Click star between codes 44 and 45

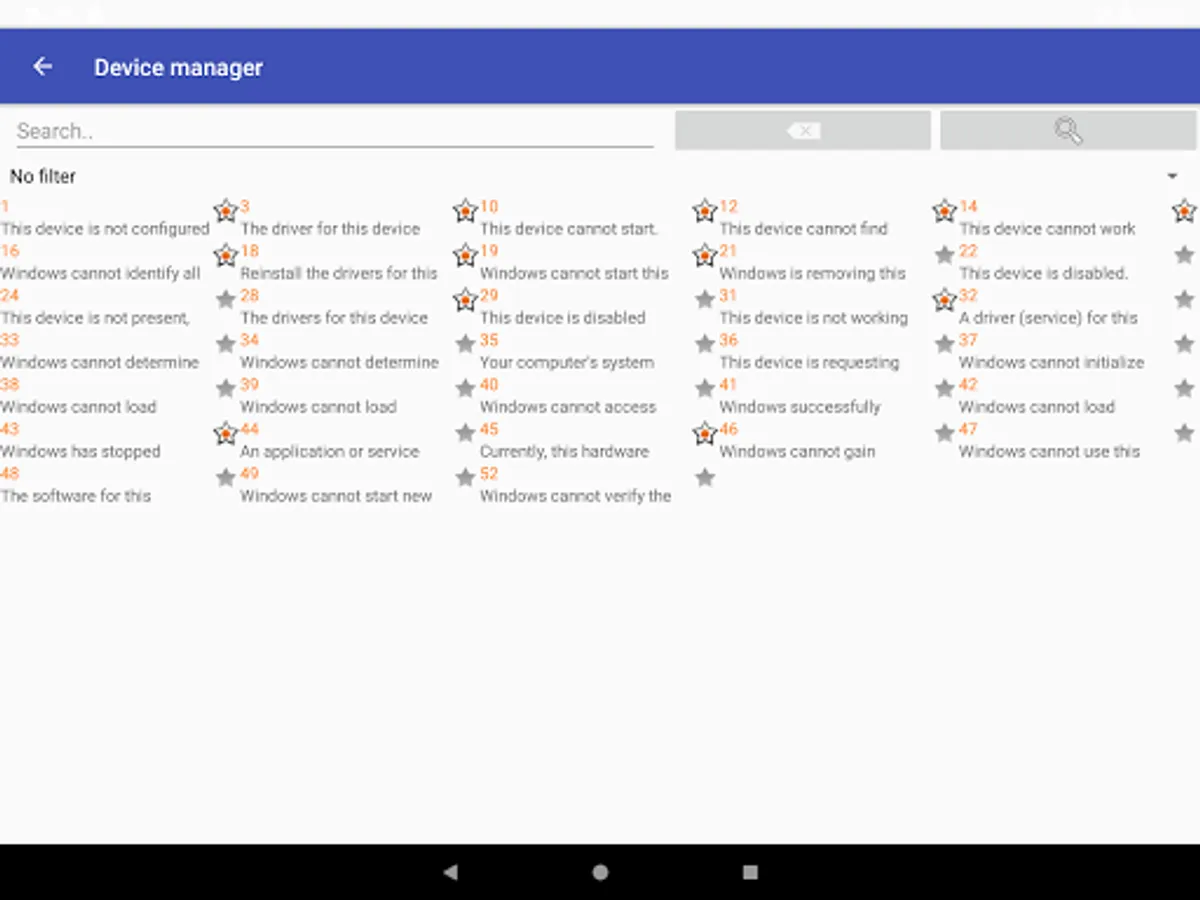click(465, 433)
